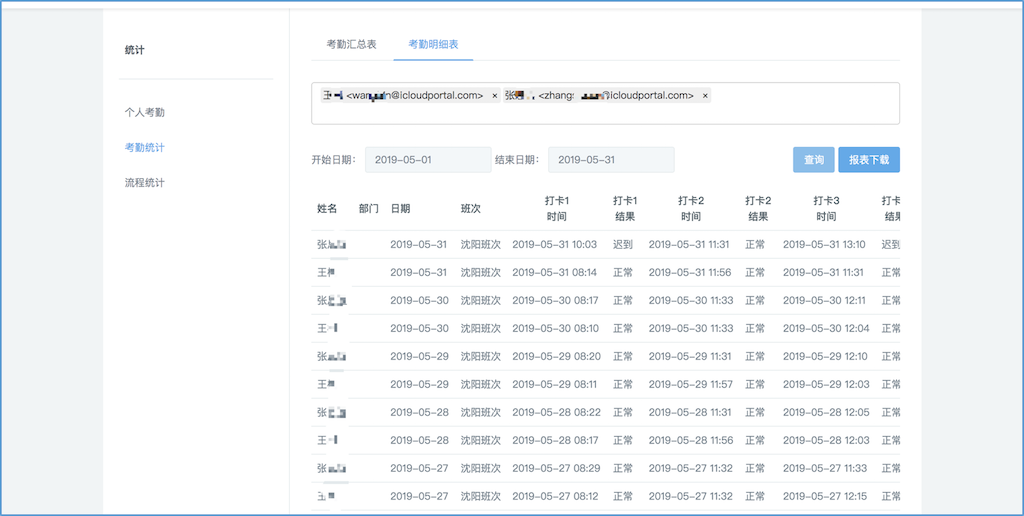Click the 打卡1 结果 column header
Screen dimensions: 1024x516
625,209
